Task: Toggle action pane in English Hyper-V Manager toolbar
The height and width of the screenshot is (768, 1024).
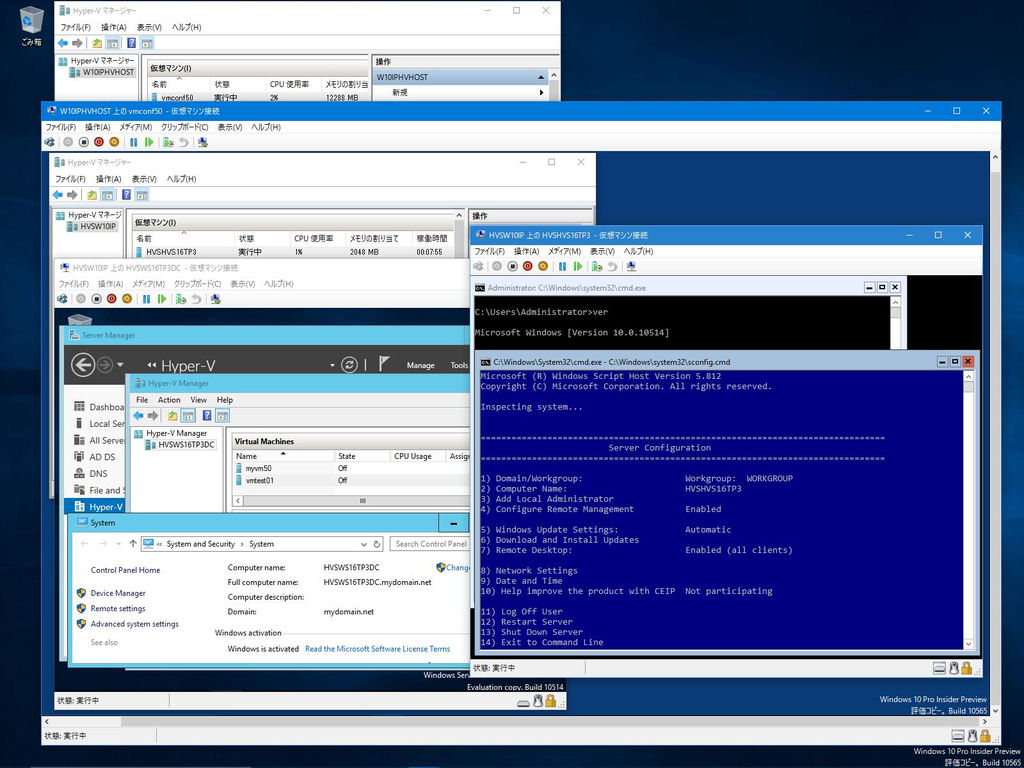Action: coord(223,415)
